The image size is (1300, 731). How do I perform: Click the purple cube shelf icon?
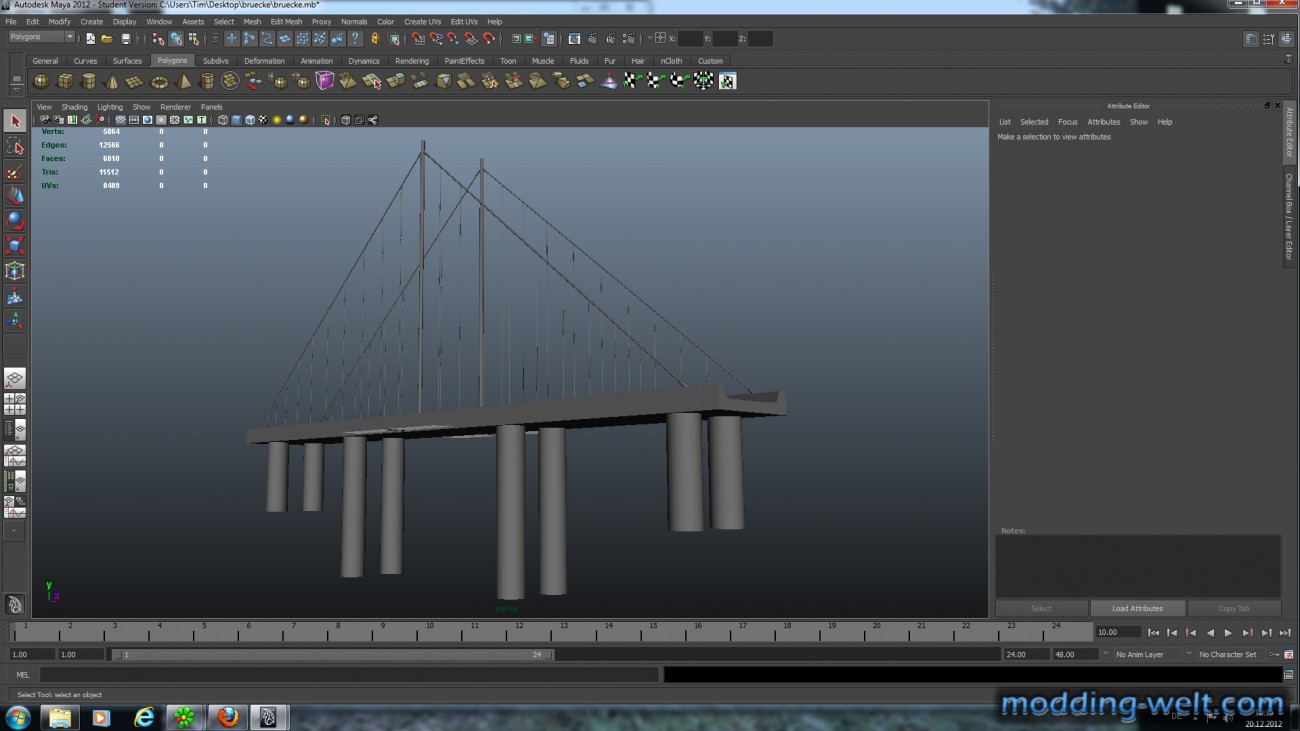(x=325, y=81)
